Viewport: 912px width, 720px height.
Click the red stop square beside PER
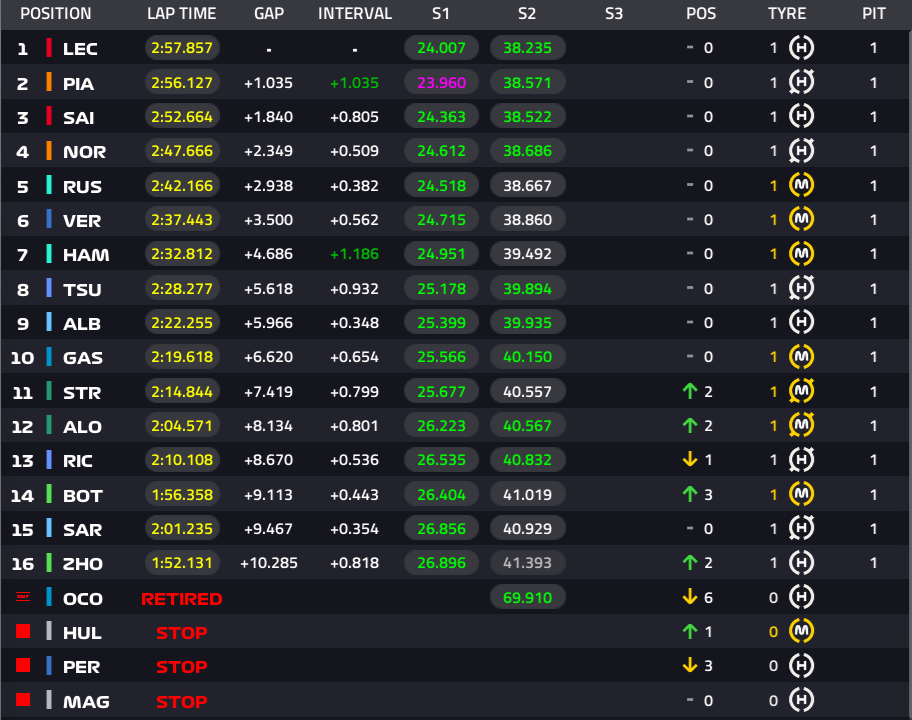(x=23, y=665)
